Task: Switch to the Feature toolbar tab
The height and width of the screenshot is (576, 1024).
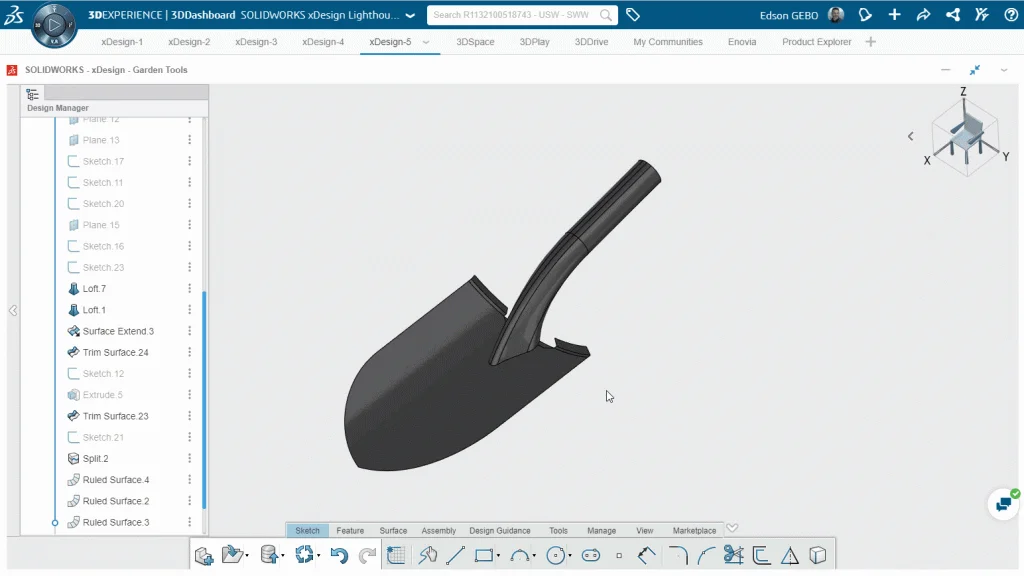Action: click(350, 530)
